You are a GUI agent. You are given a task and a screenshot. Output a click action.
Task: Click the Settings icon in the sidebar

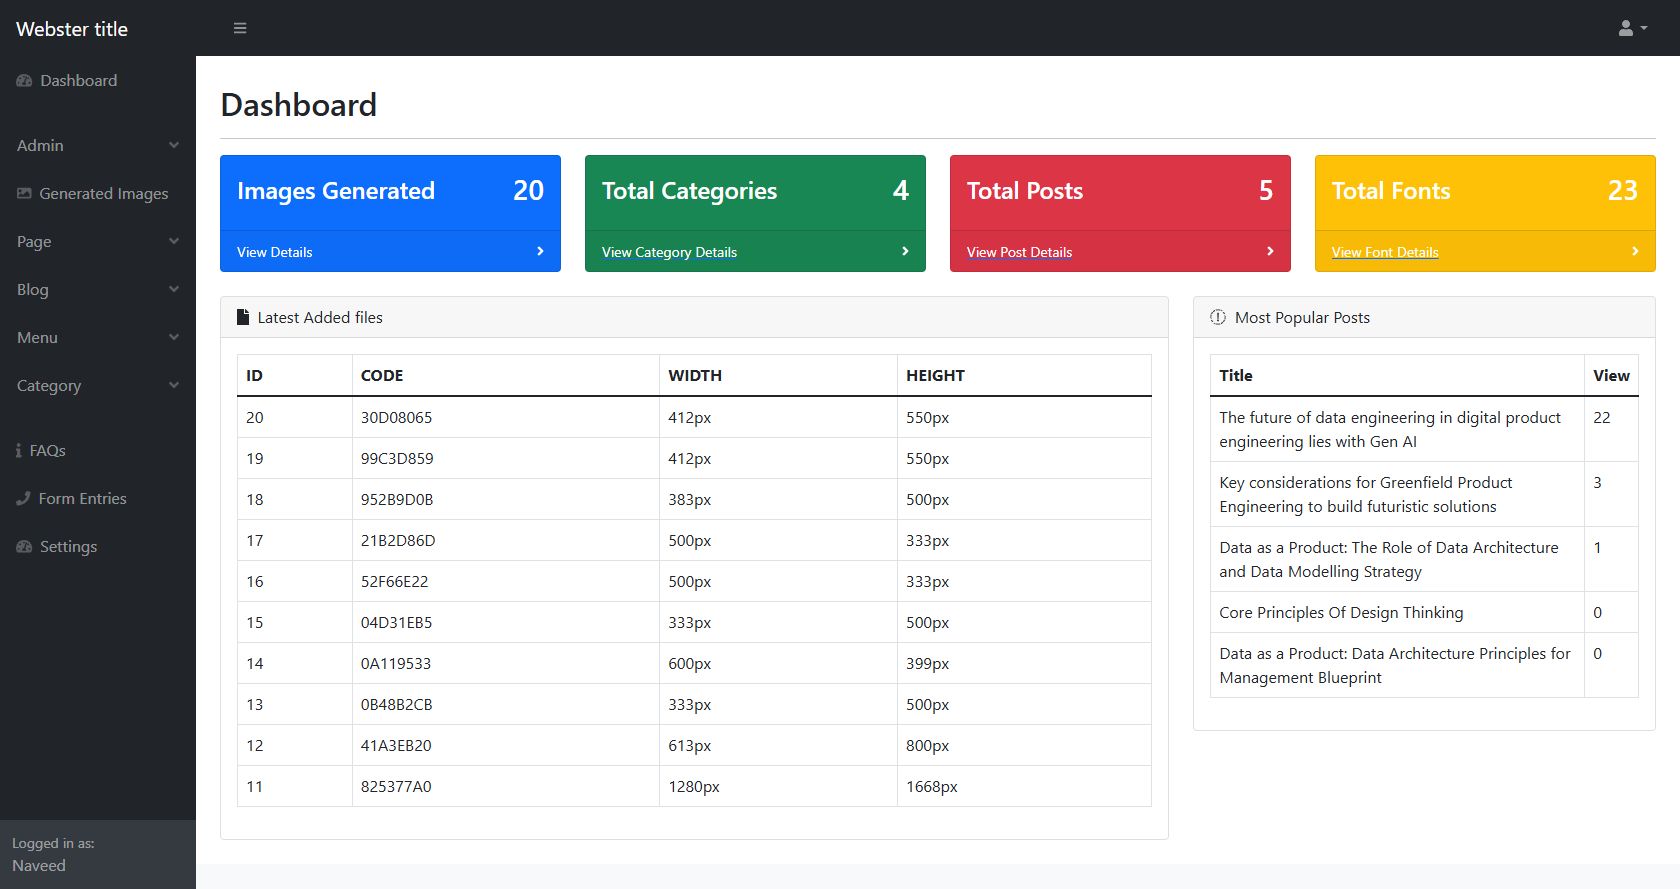24,547
